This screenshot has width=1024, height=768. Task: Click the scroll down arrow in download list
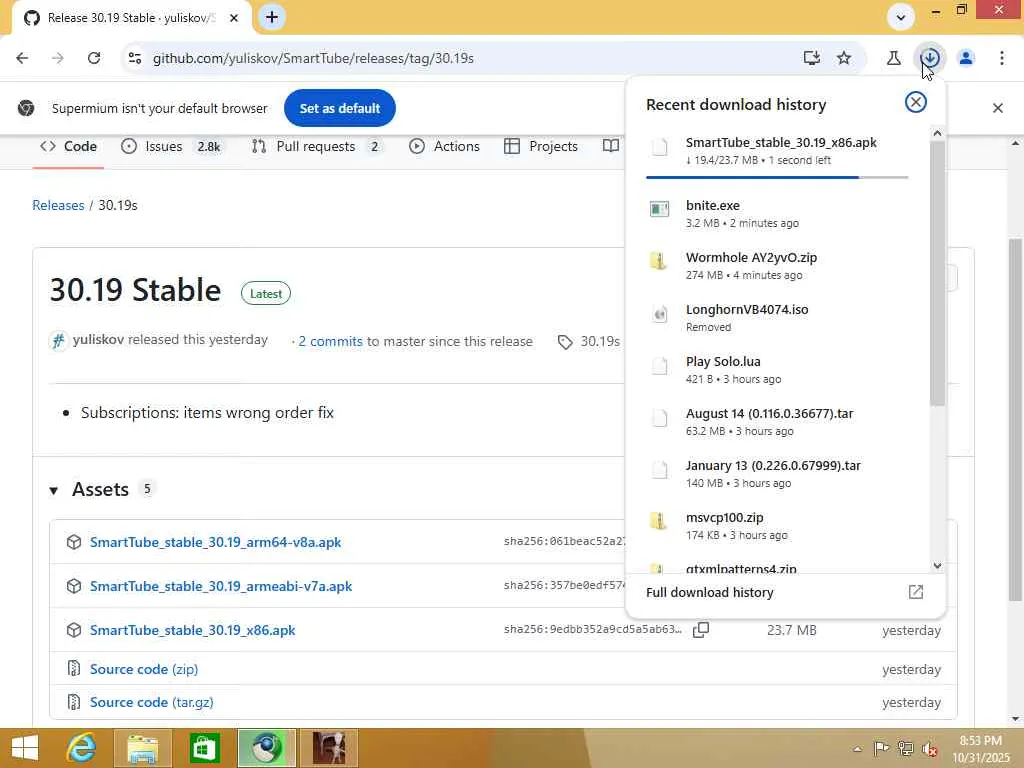click(937, 566)
